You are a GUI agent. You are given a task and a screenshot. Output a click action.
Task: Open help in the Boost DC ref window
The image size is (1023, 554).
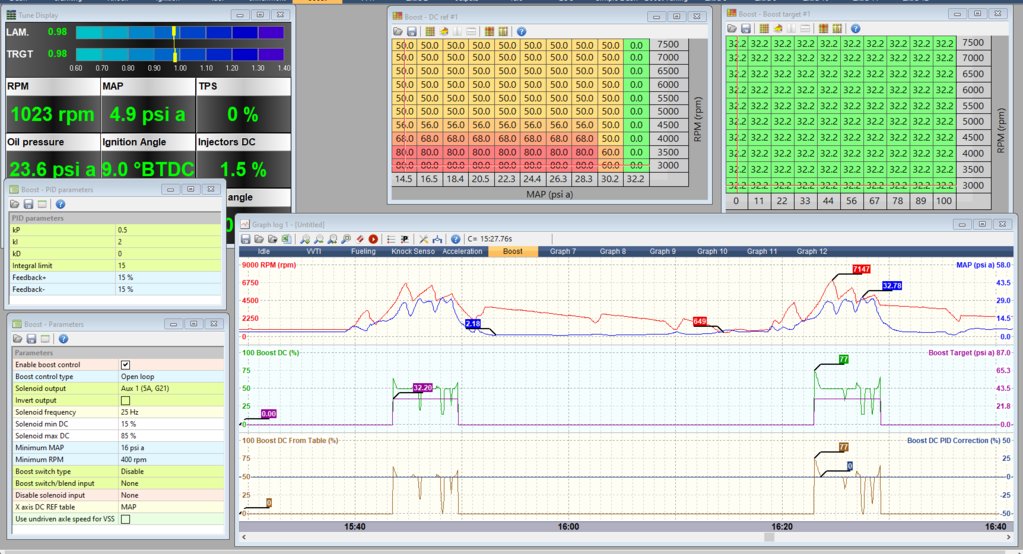tap(521, 31)
